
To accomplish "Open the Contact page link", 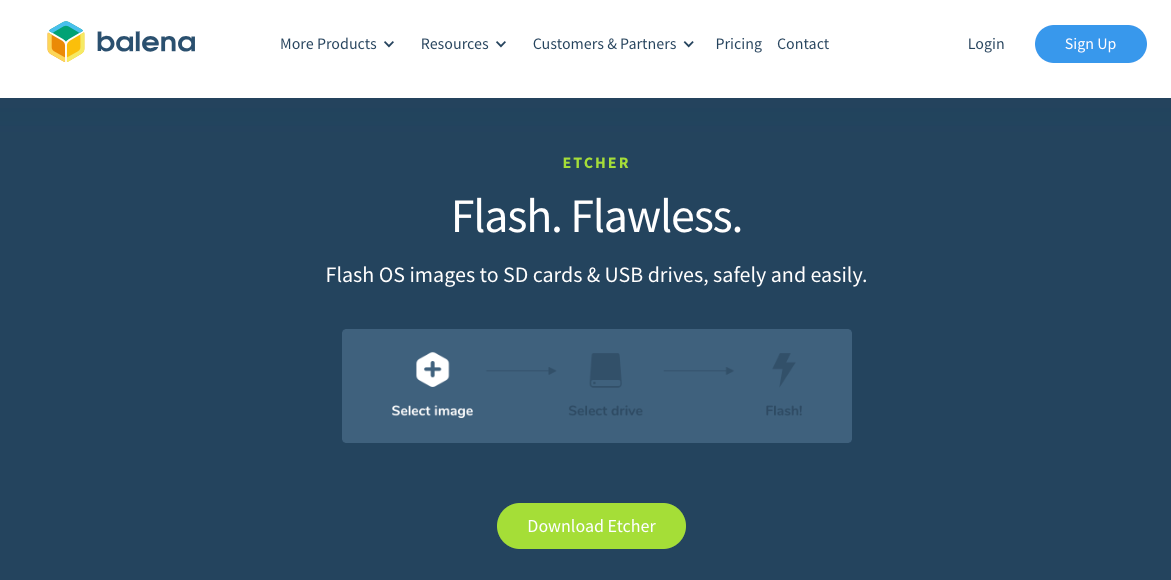I will [x=803, y=44].
